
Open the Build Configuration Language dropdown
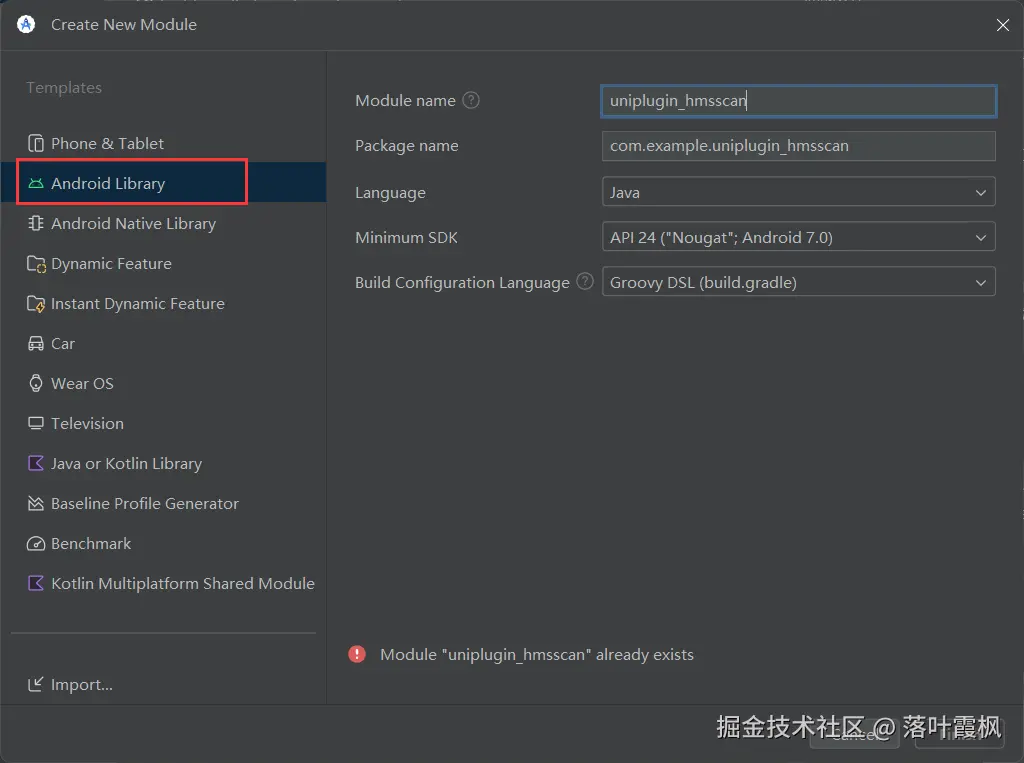pyautogui.click(x=798, y=282)
